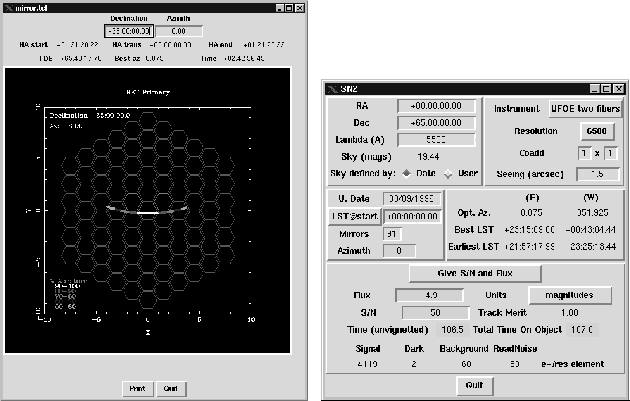Select Date radio for Sky defined by
This screenshot has width=630, height=401.
407,174
